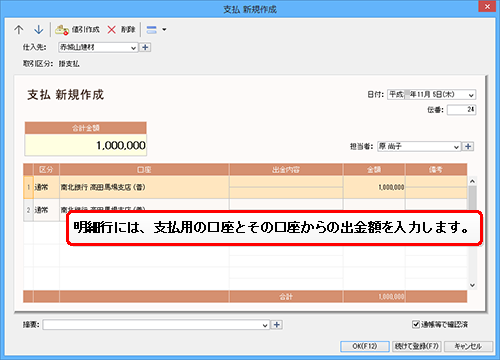The image size is (500, 360).
Task: Close the 支払 新規作成 window
Action: click(487, 7)
